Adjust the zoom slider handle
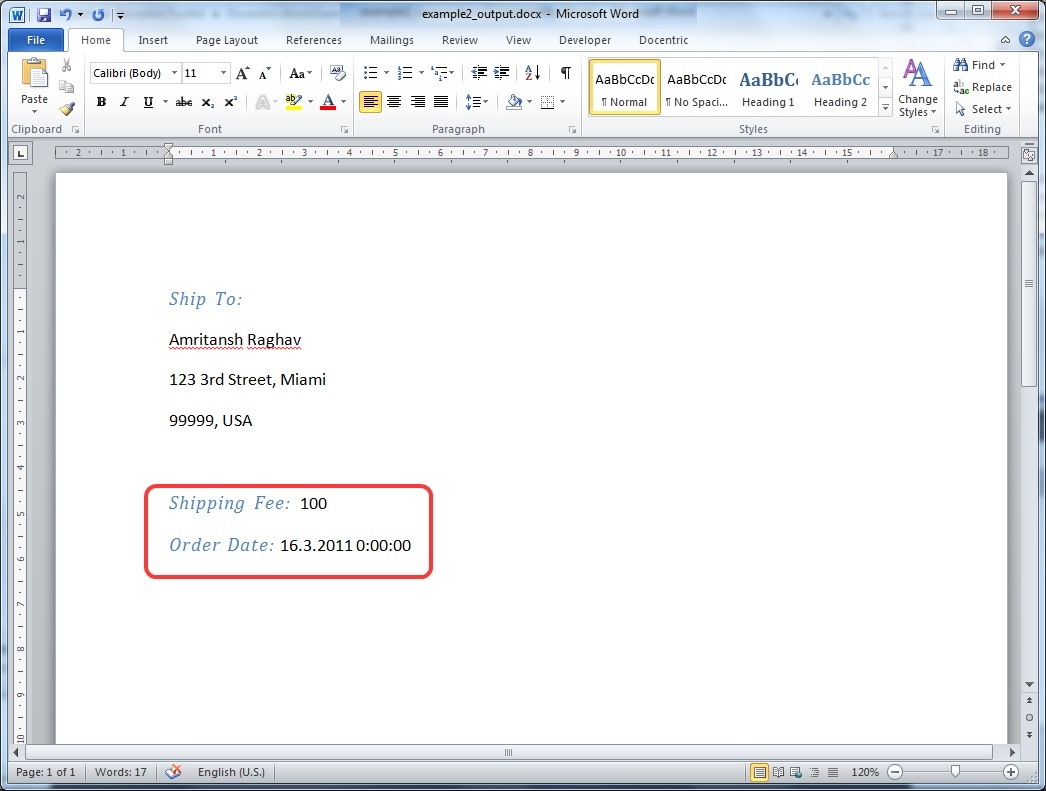 coord(956,772)
